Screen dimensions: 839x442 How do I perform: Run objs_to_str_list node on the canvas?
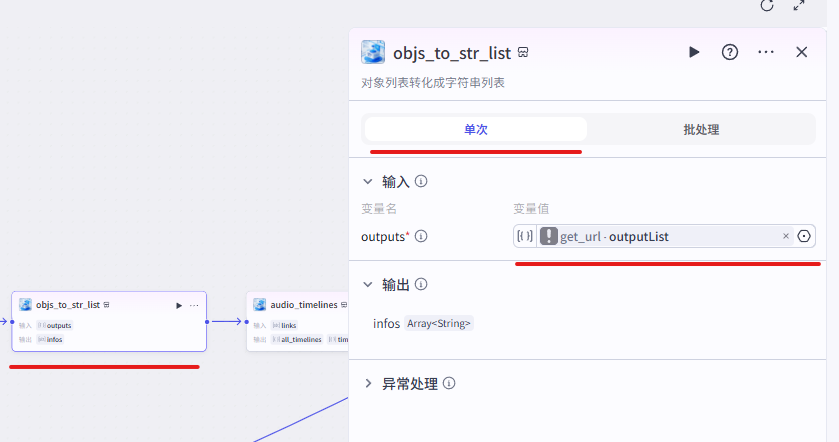coord(179,306)
